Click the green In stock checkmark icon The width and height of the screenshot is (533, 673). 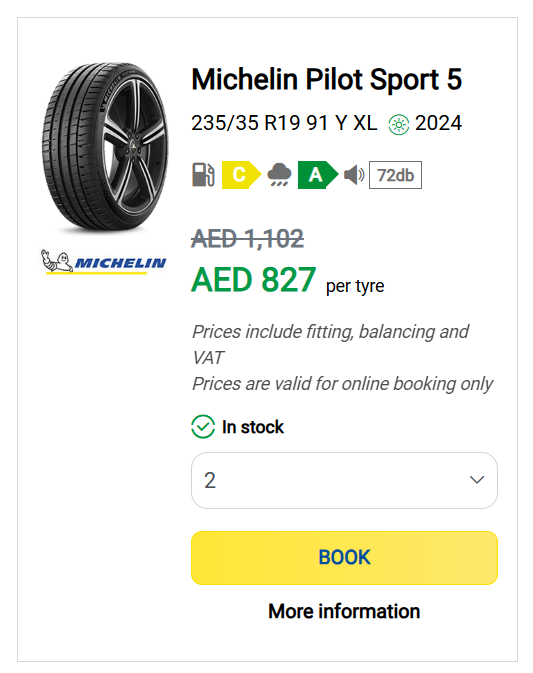(x=203, y=427)
